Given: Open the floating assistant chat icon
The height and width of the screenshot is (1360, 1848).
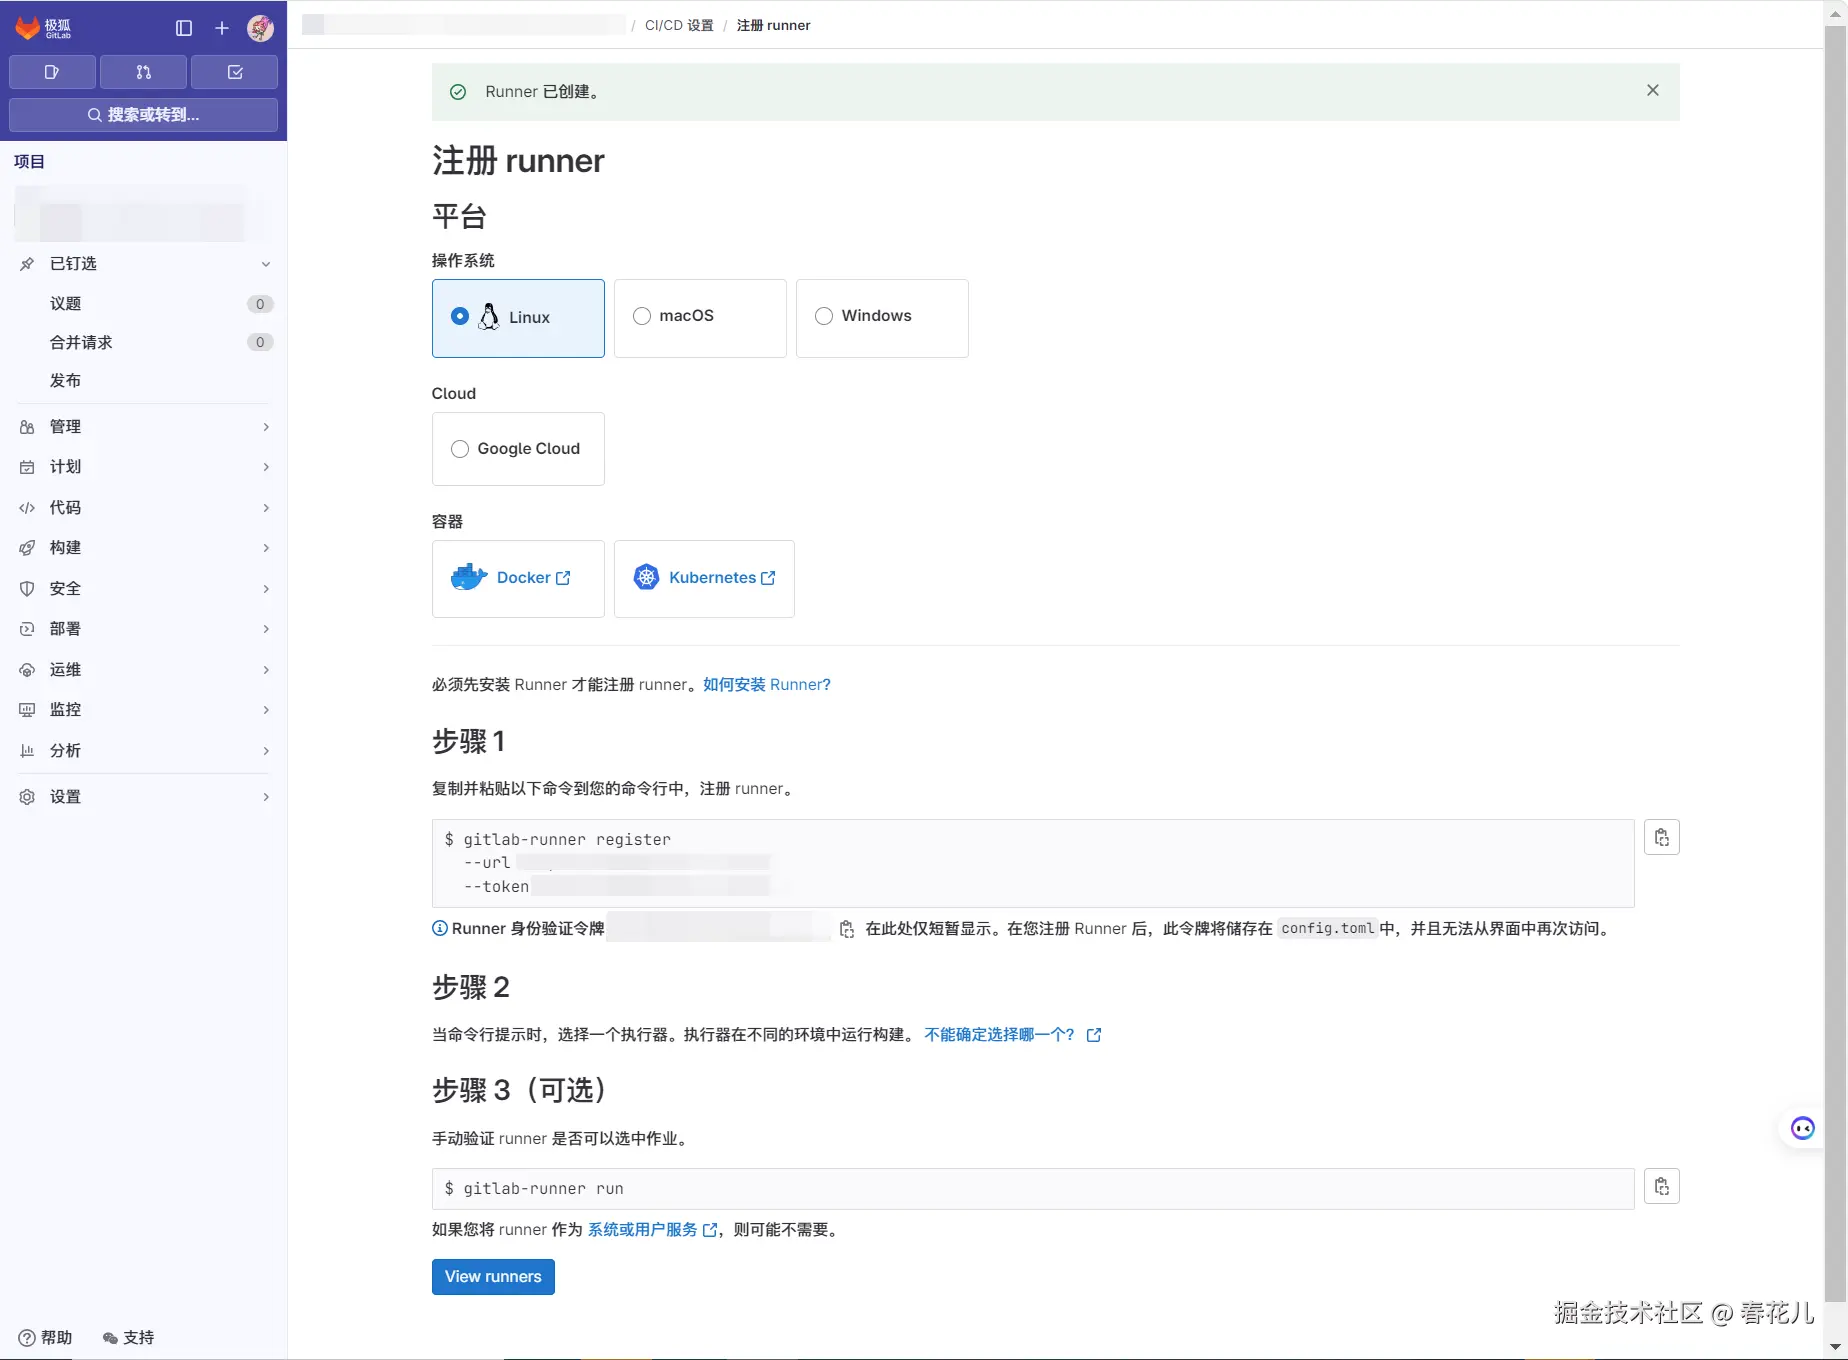Looking at the screenshot, I should 1802,1129.
